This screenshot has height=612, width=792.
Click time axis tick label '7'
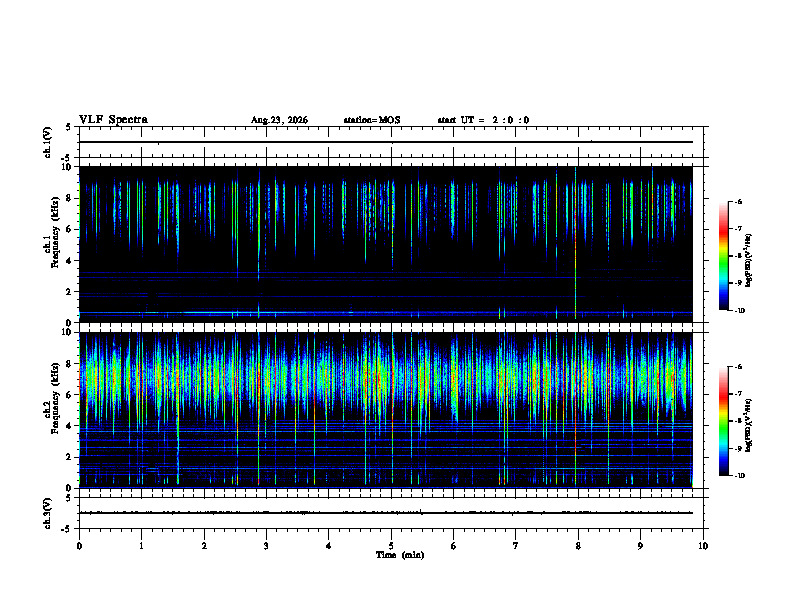[516, 546]
